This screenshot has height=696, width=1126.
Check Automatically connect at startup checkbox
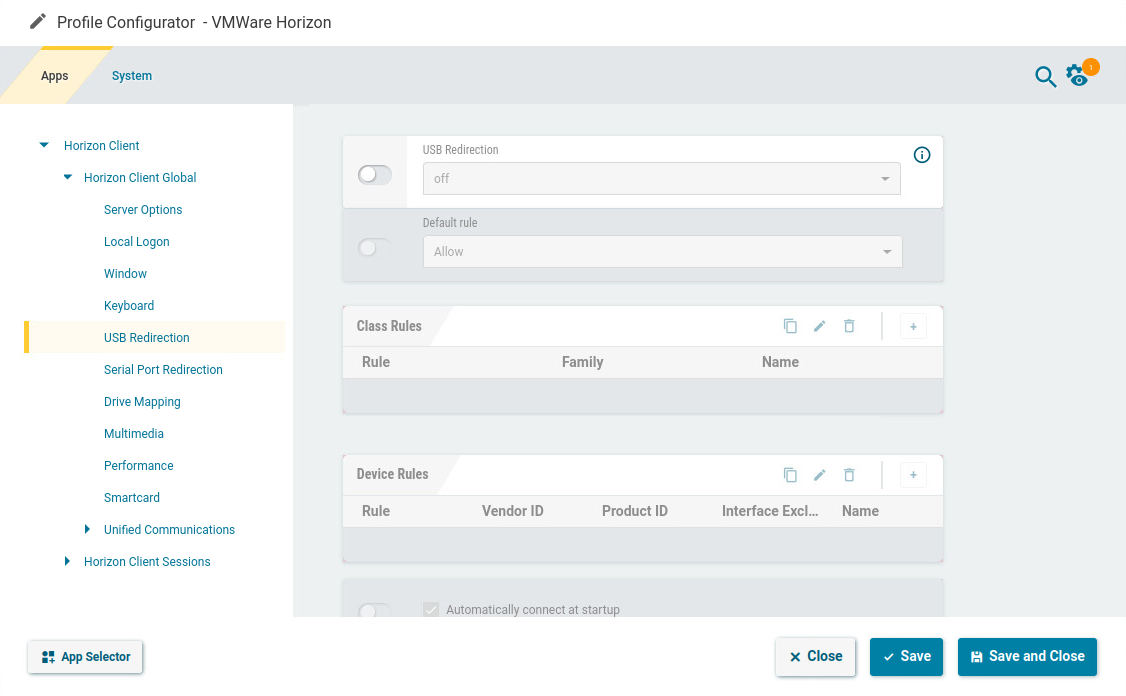pyautogui.click(x=431, y=609)
